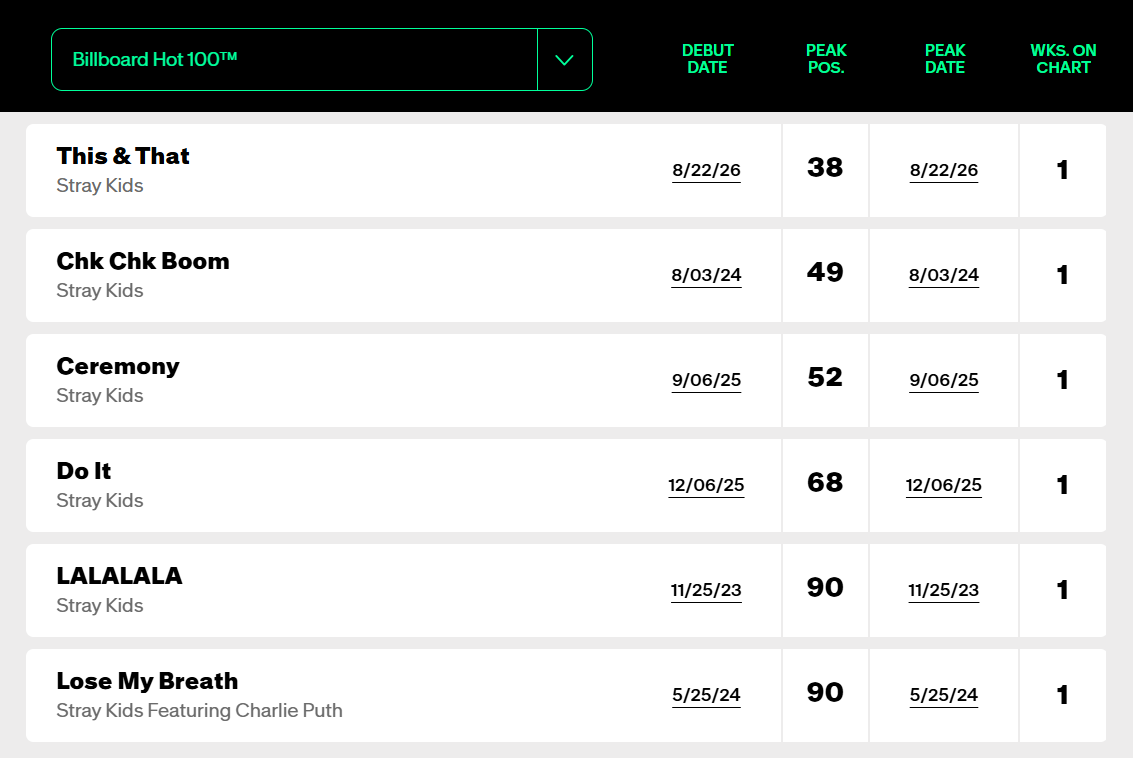Image resolution: width=1133 pixels, height=758 pixels.
Task: Open Do It debut date 12/06/25
Action: pos(706,486)
